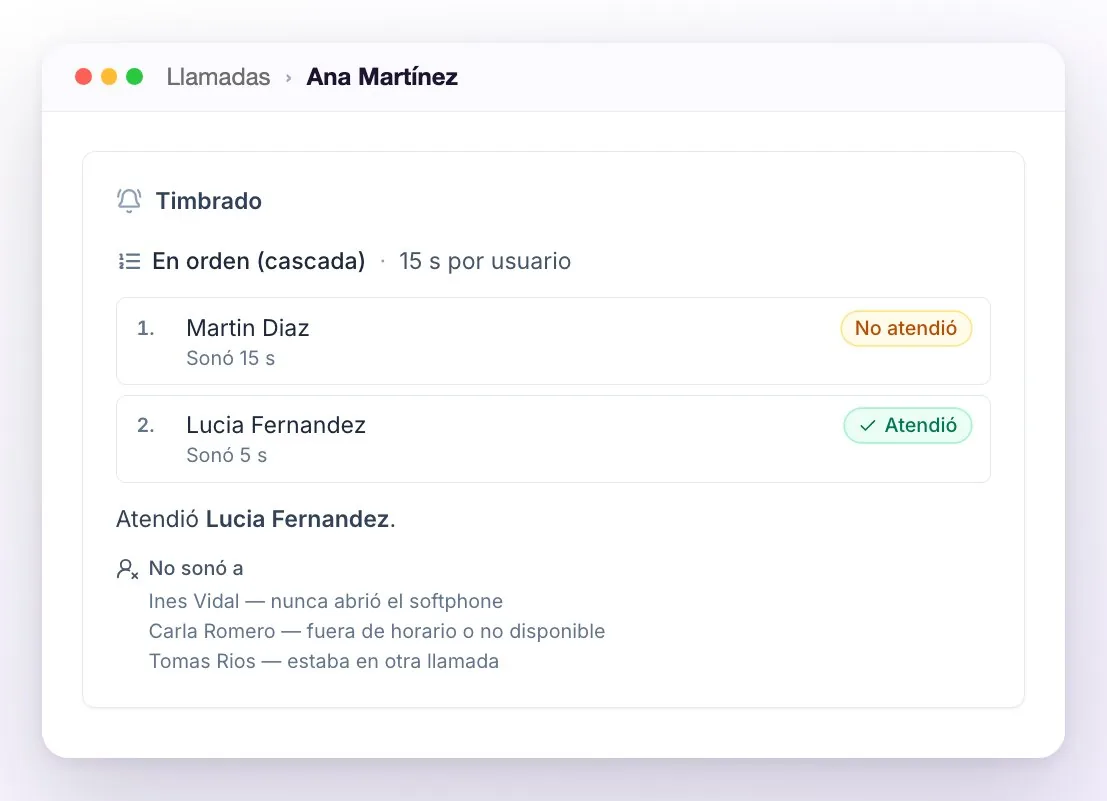This screenshot has height=801, width=1107.
Task: Click the 15 s por usuario text
Action: [485, 261]
